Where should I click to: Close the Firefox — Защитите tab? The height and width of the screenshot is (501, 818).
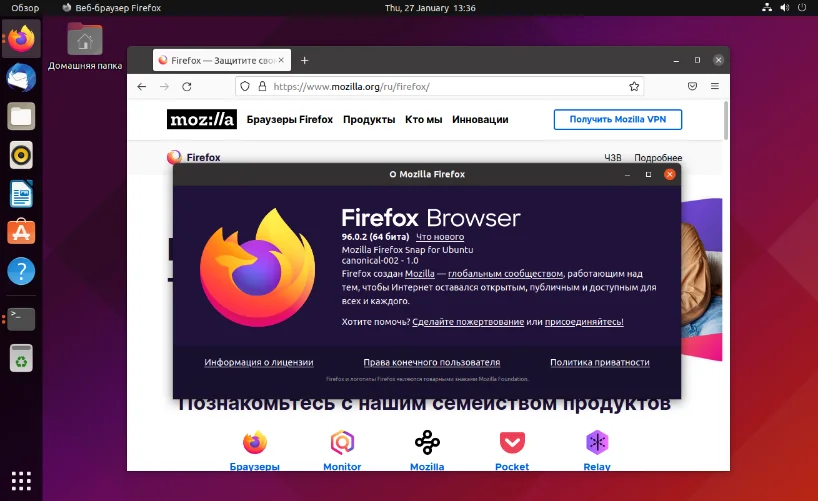point(281,60)
